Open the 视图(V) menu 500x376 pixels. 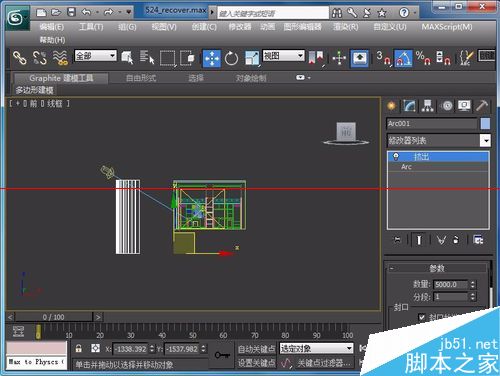[164, 27]
